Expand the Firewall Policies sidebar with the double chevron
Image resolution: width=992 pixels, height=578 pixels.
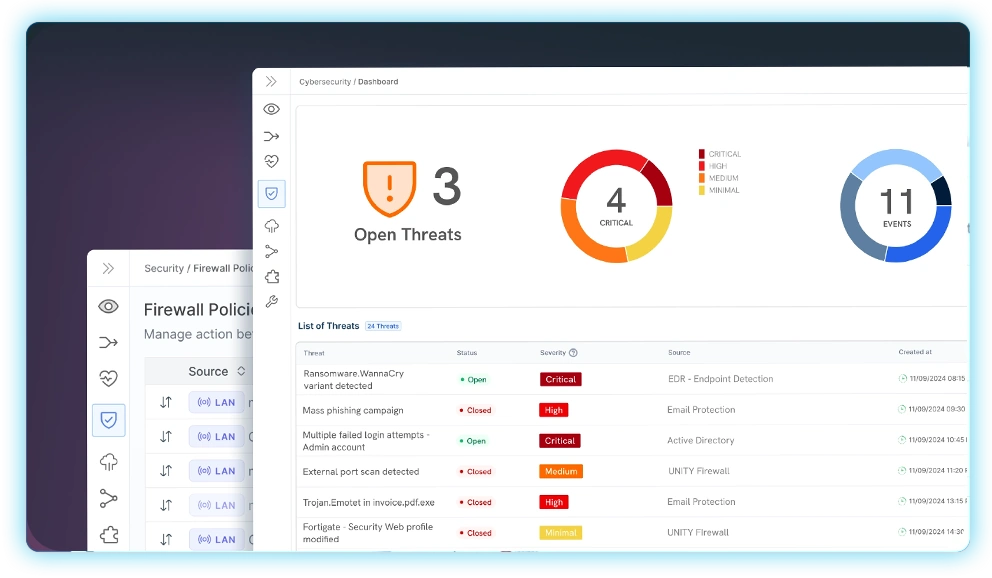pyautogui.click(x=108, y=268)
